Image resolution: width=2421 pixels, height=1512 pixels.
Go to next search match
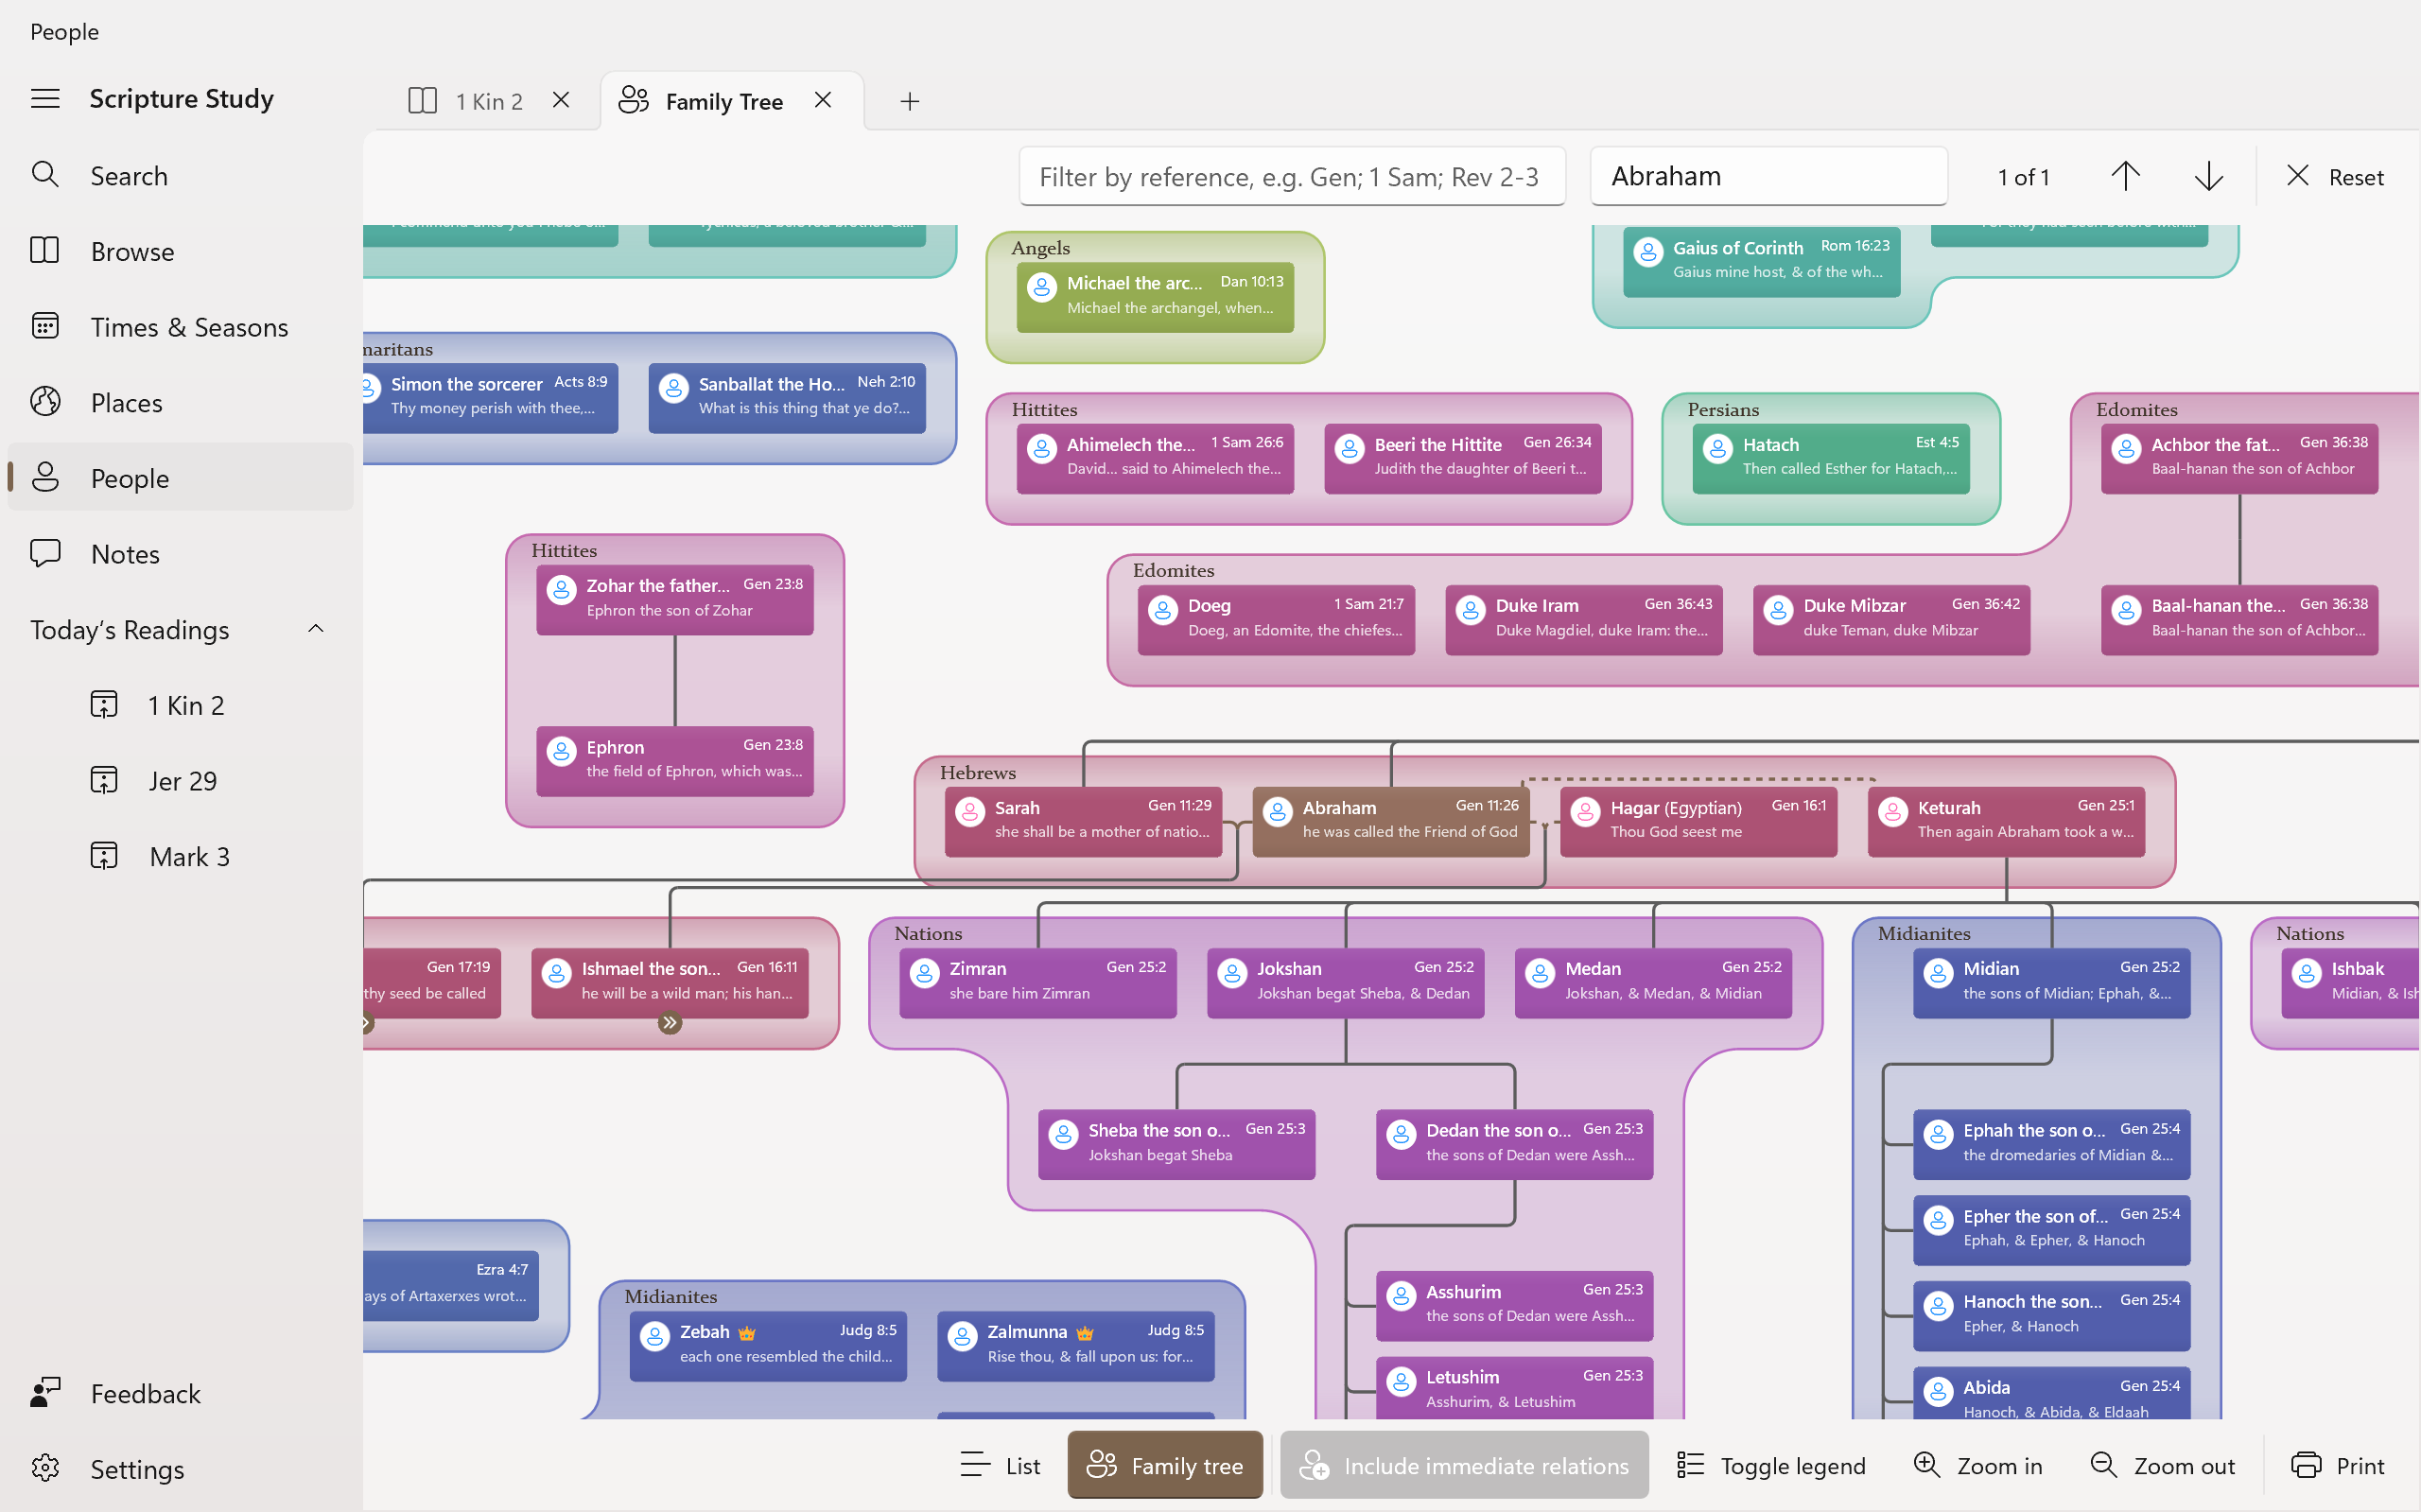2208,177
